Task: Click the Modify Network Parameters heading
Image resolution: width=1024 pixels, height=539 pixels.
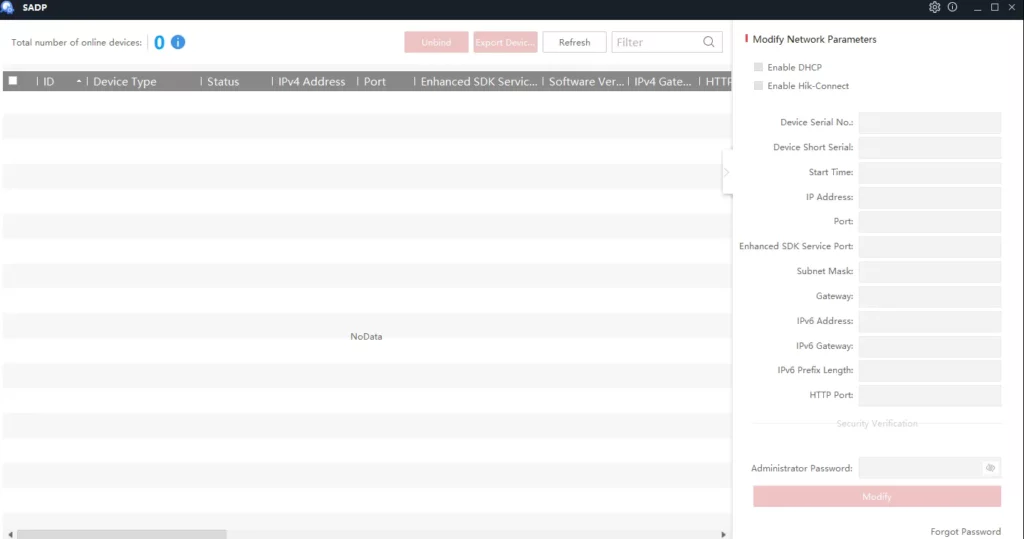Action: tap(814, 39)
